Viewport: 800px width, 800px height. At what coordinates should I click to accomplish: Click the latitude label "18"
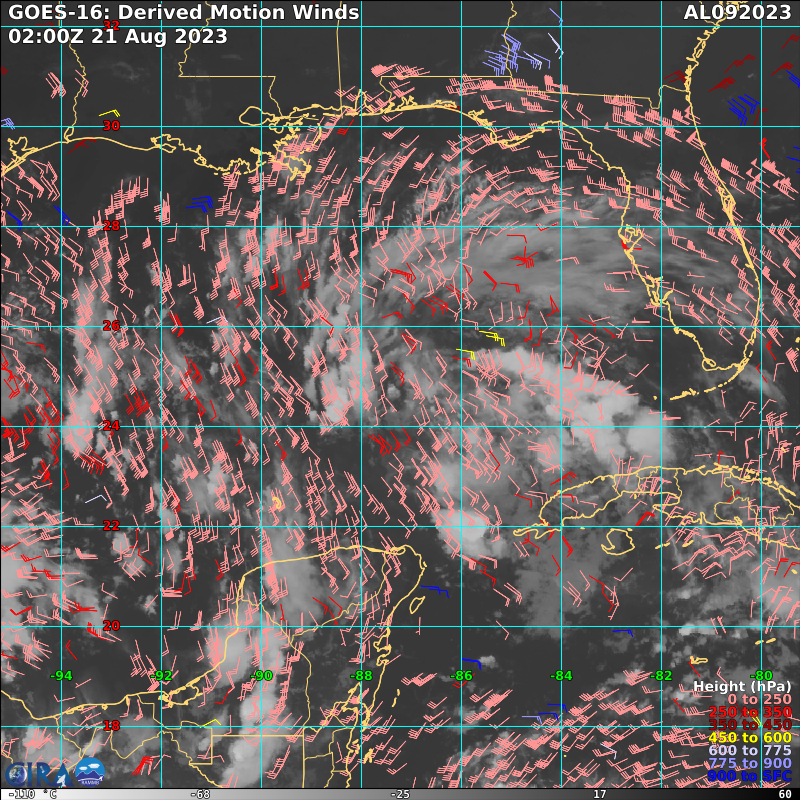tap(111, 726)
